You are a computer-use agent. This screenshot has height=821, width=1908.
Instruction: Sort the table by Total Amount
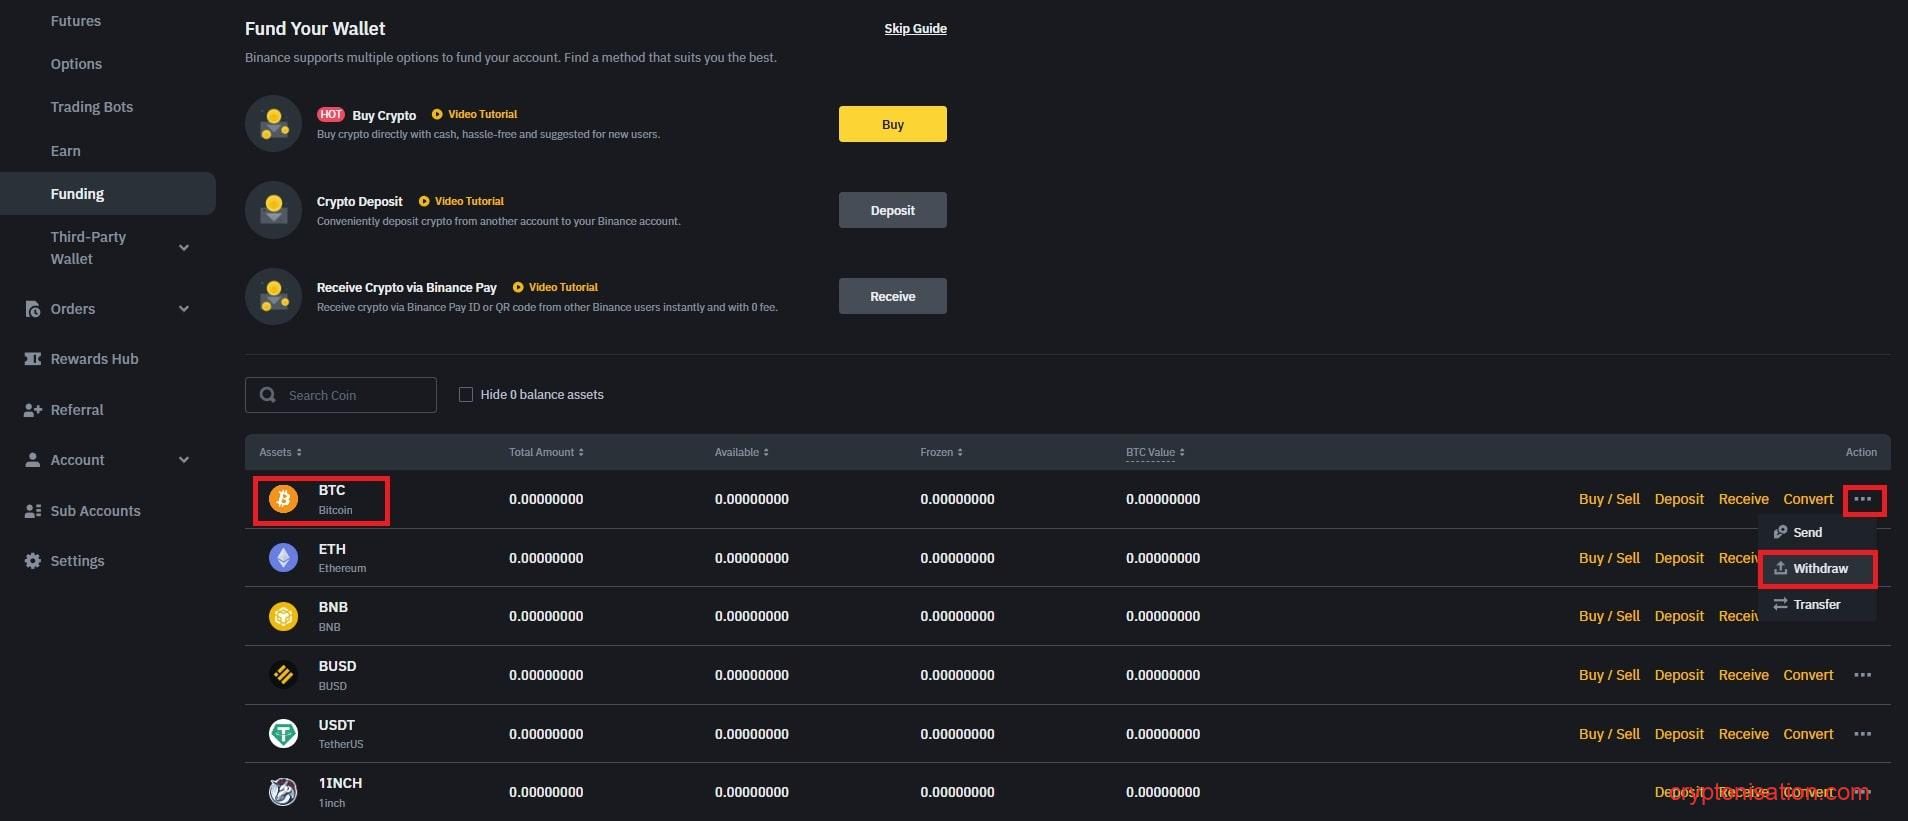(x=545, y=452)
